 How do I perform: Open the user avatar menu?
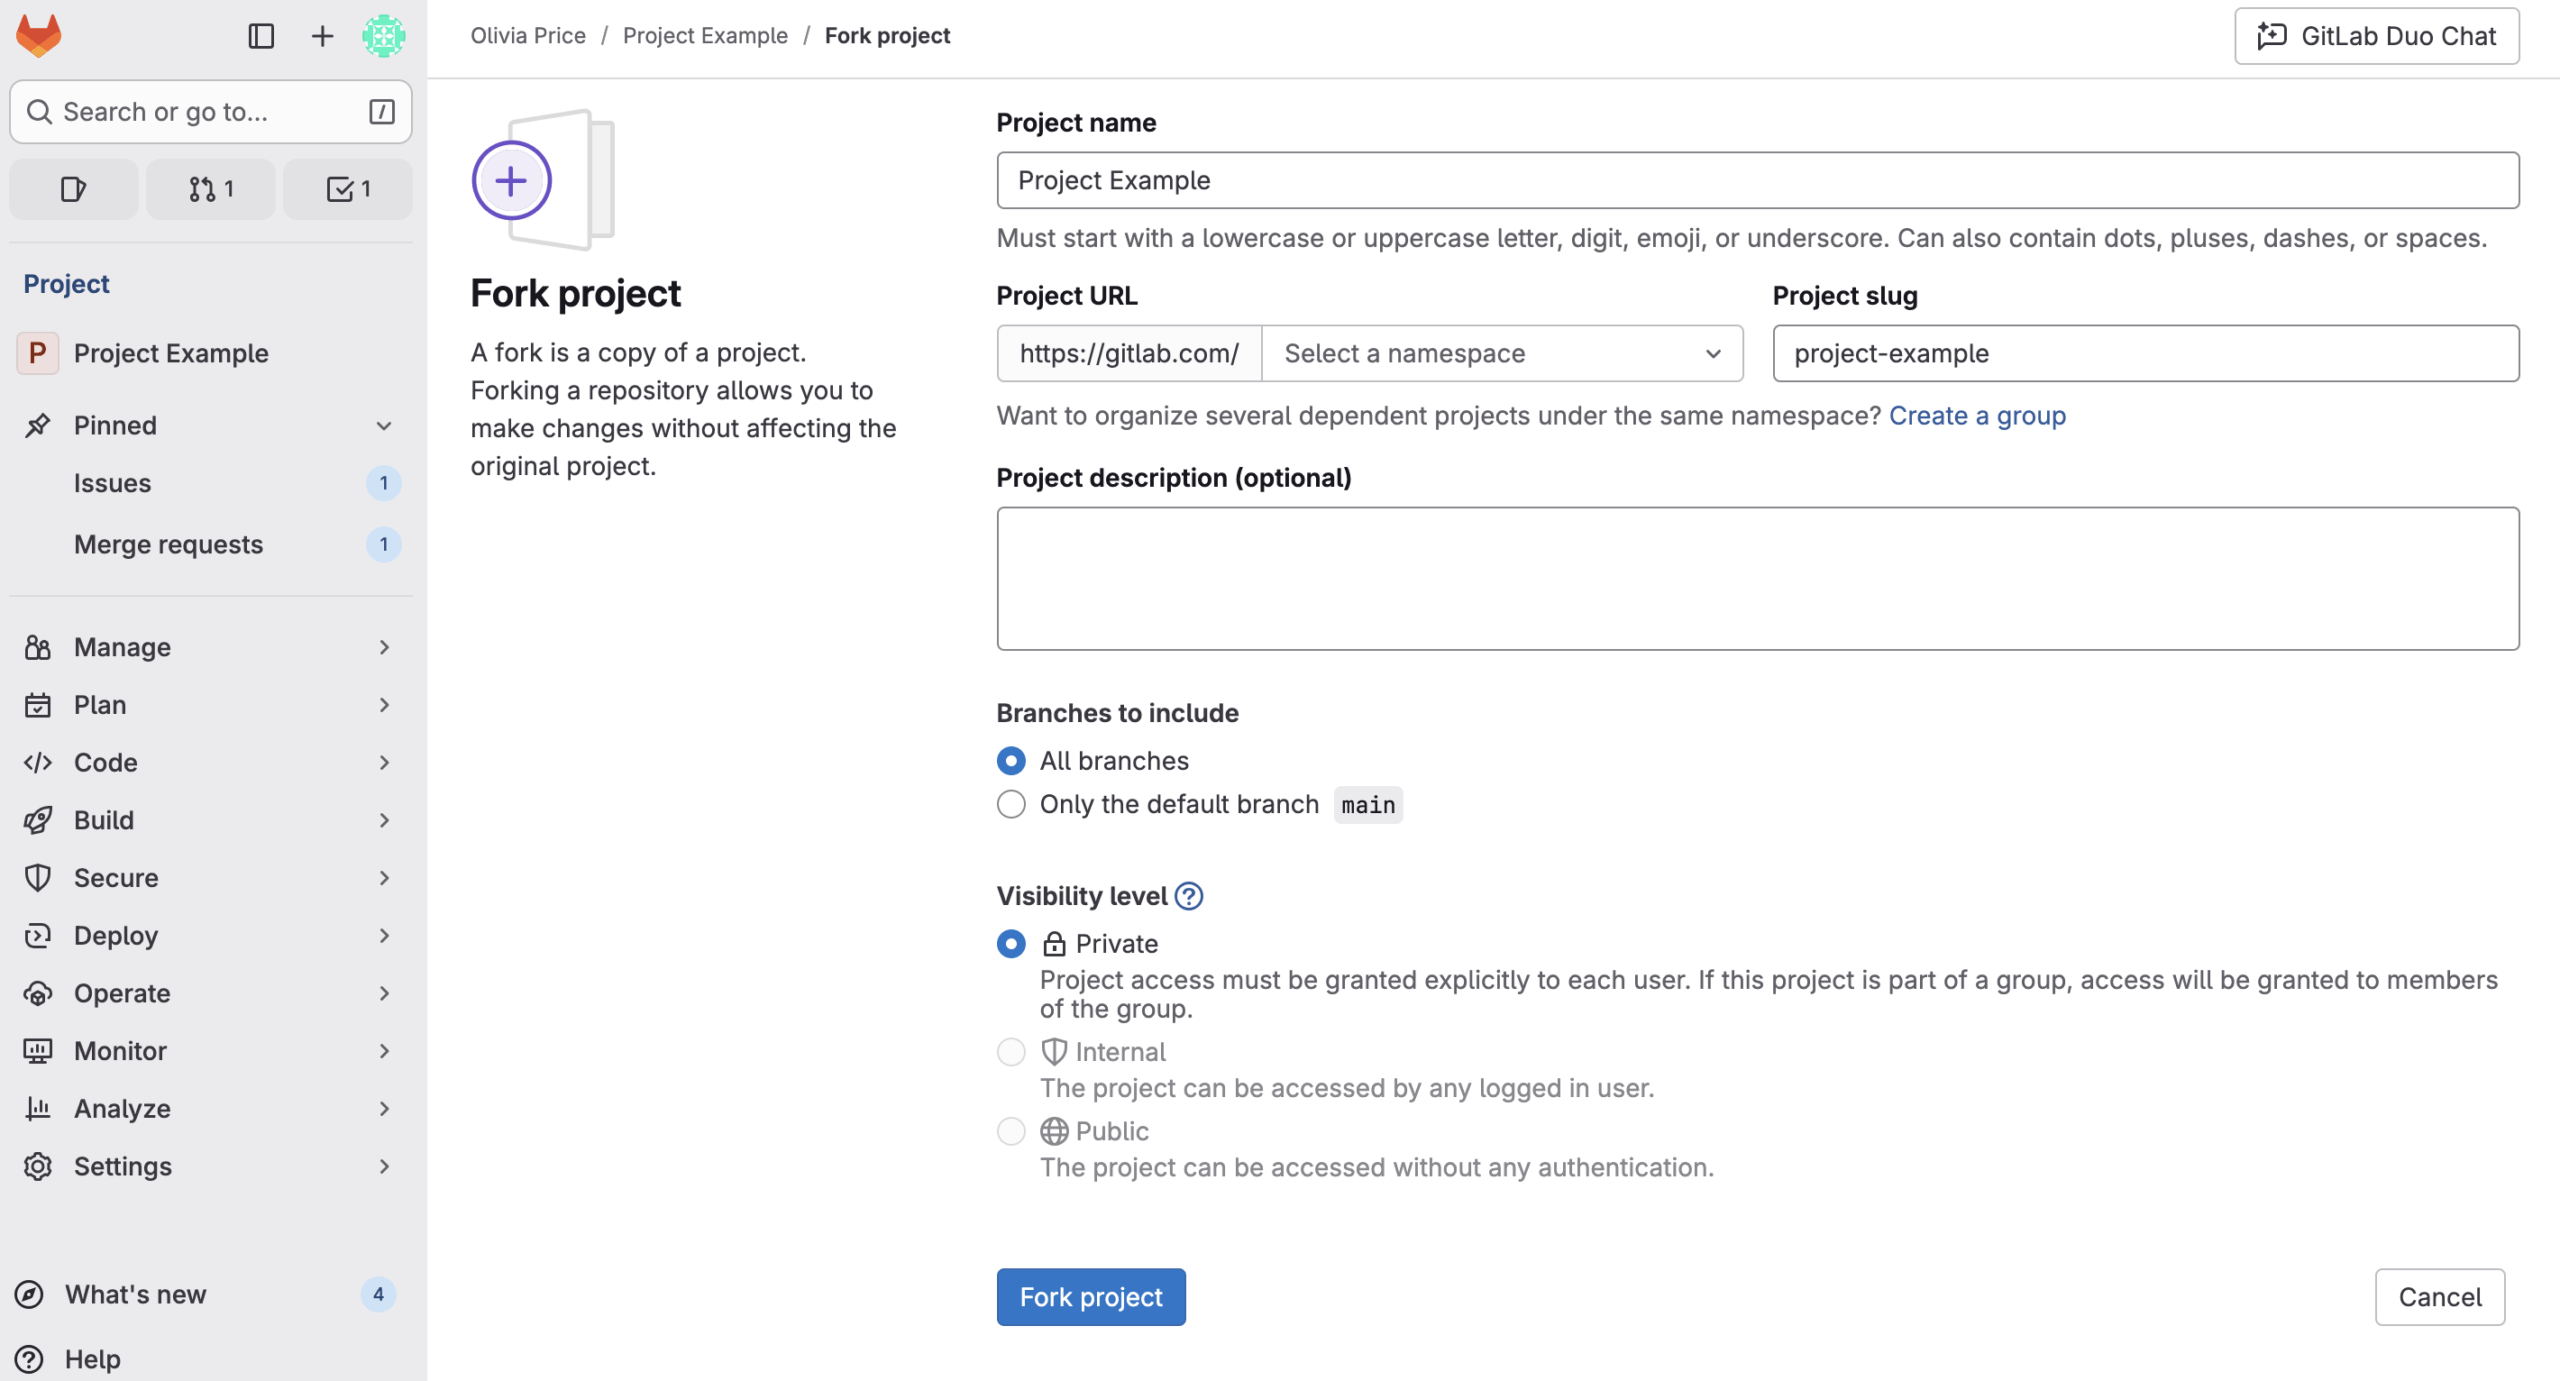[383, 36]
